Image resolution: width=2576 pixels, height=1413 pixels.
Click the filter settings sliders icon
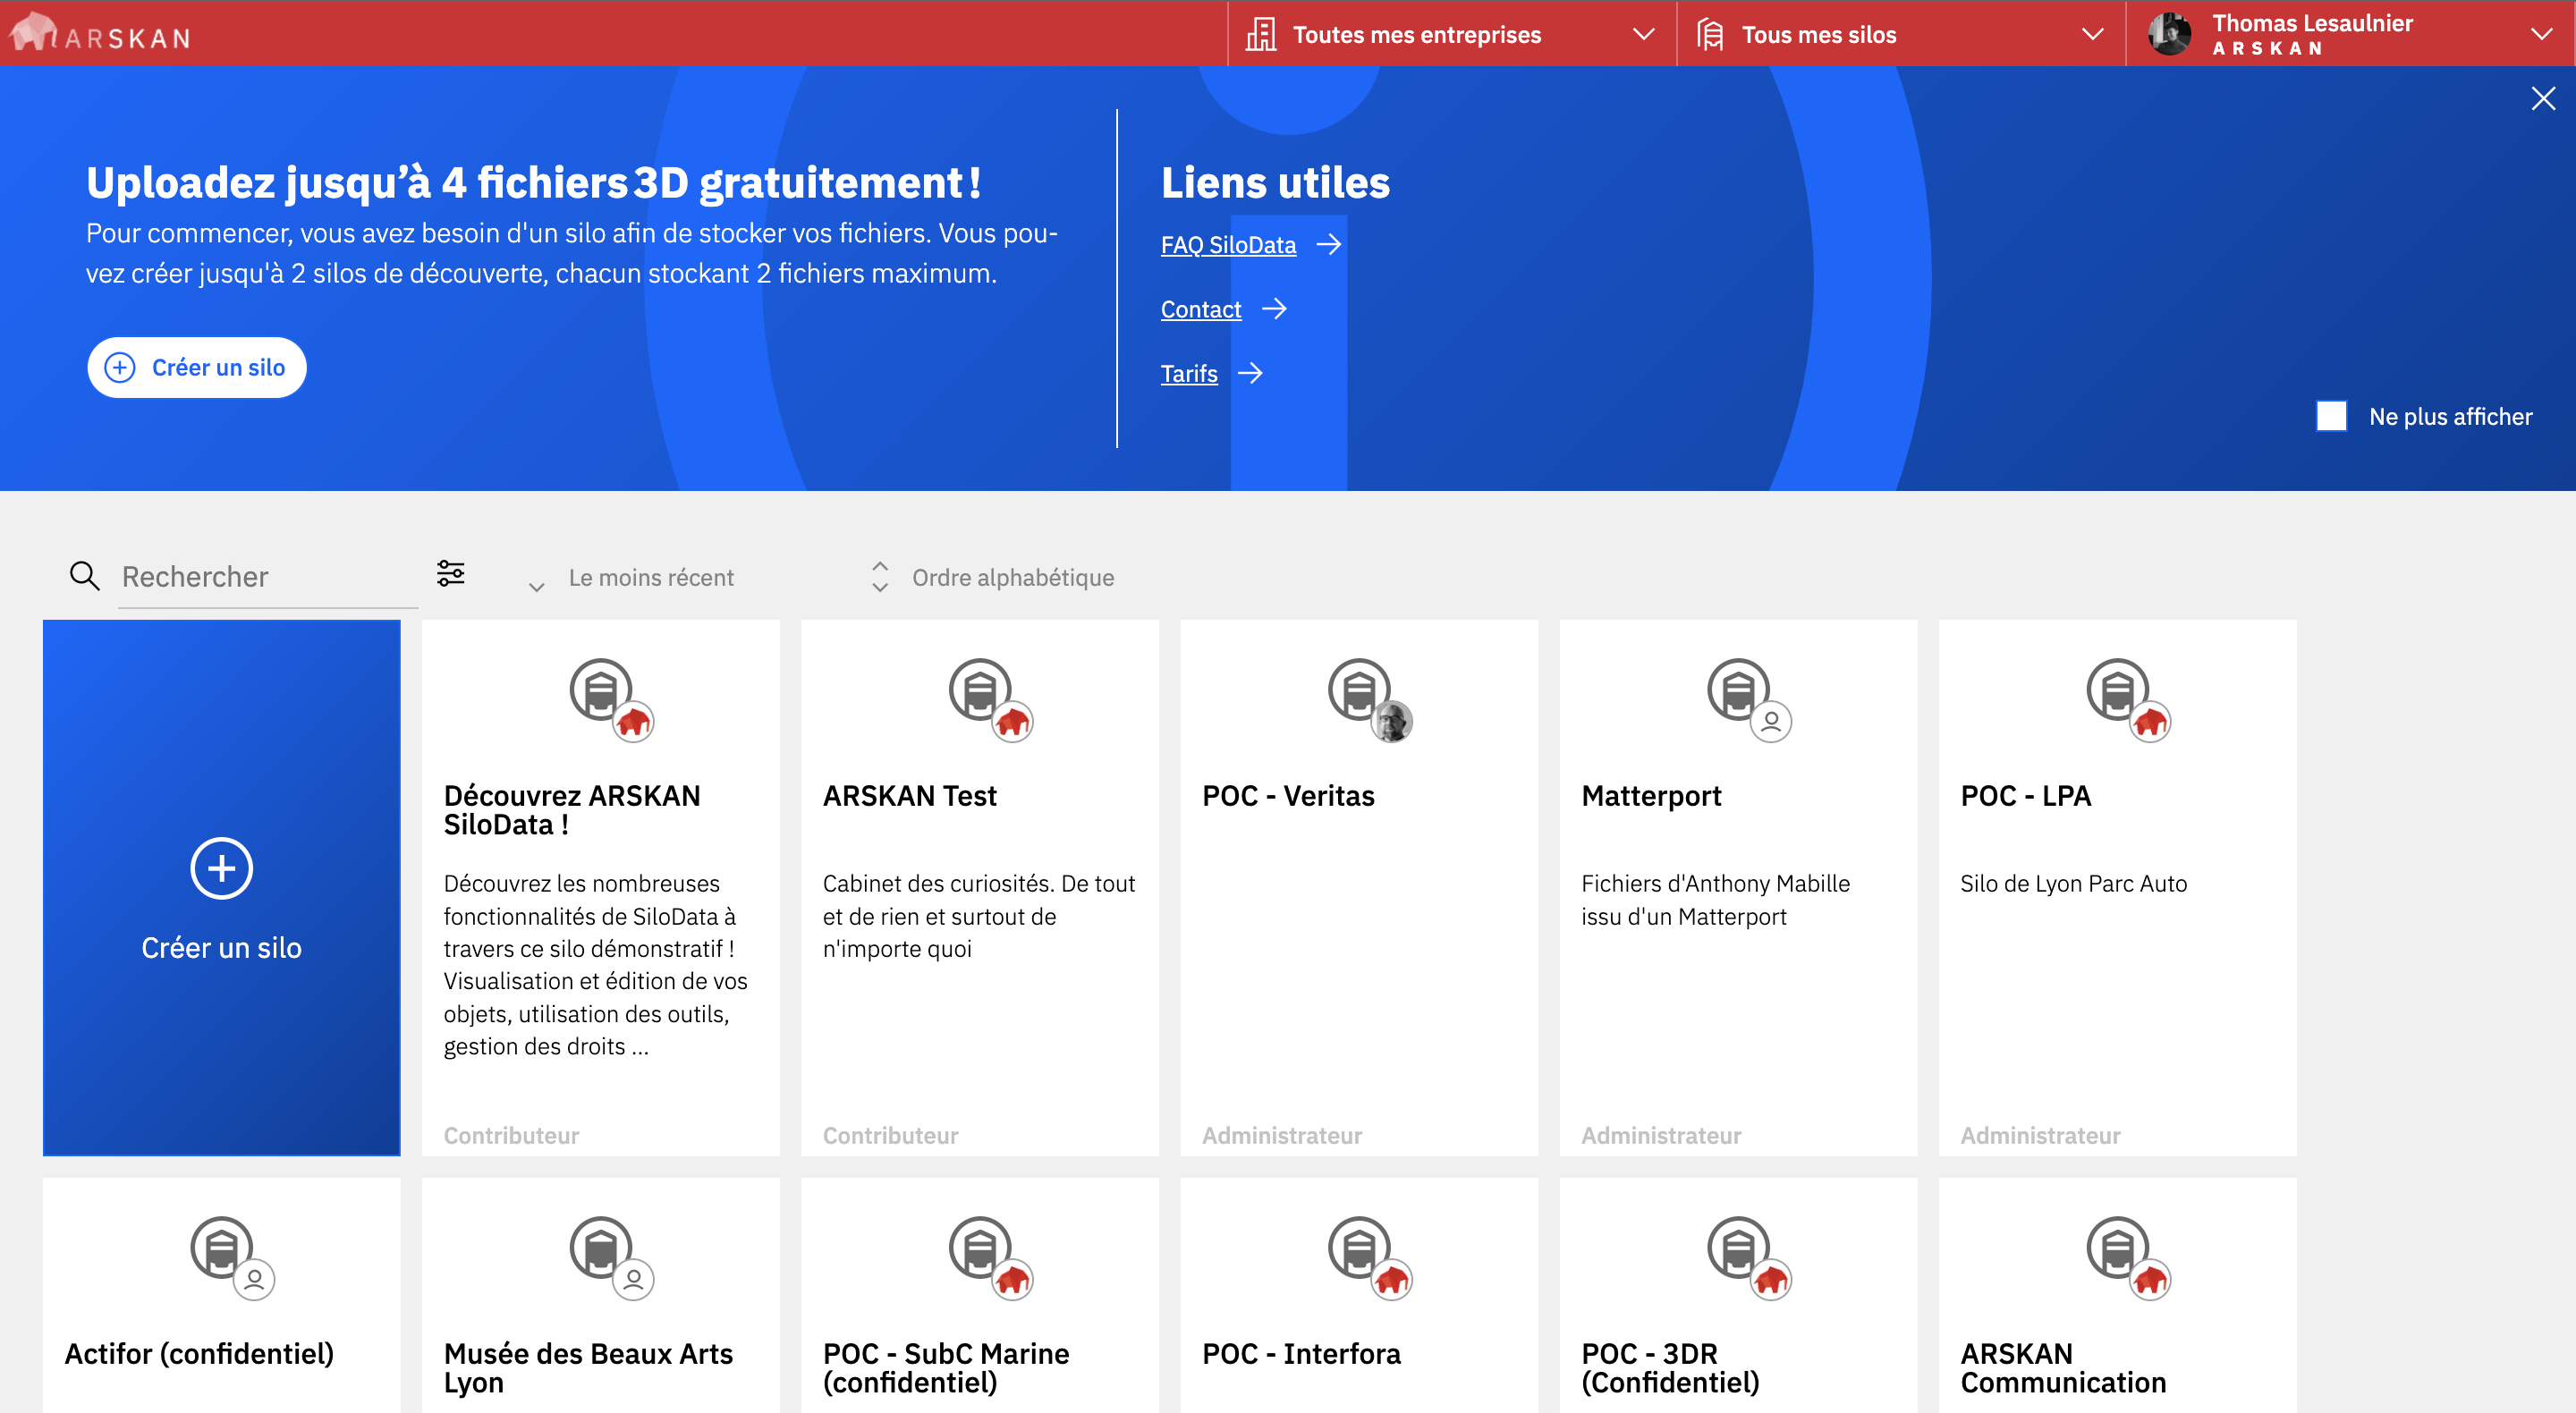pyautogui.click(x=450, y=574)
